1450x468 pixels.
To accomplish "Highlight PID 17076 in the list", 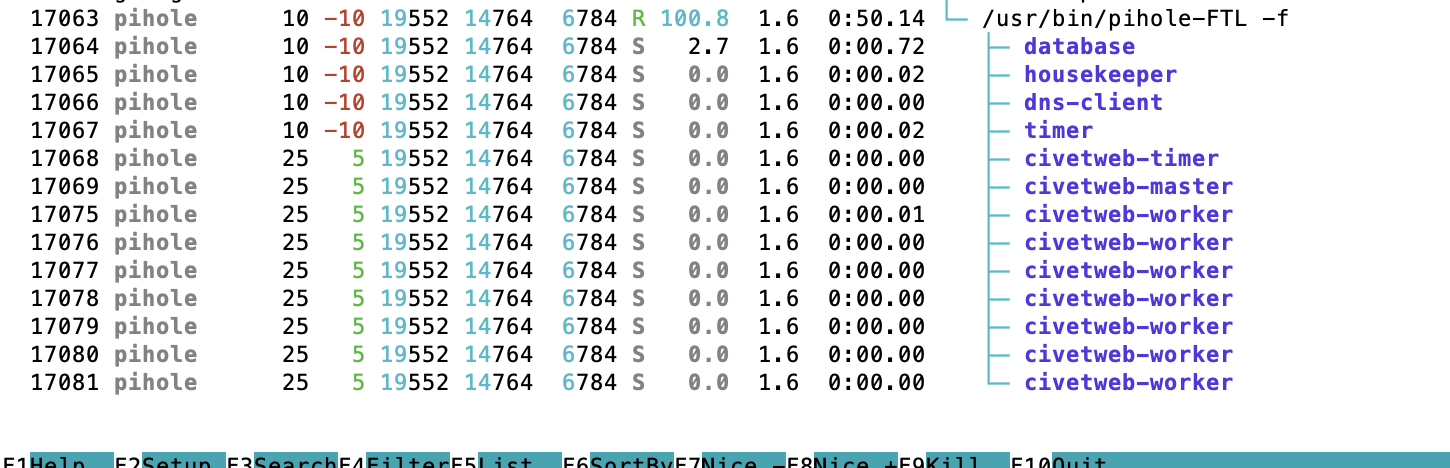I will (65, 242).
